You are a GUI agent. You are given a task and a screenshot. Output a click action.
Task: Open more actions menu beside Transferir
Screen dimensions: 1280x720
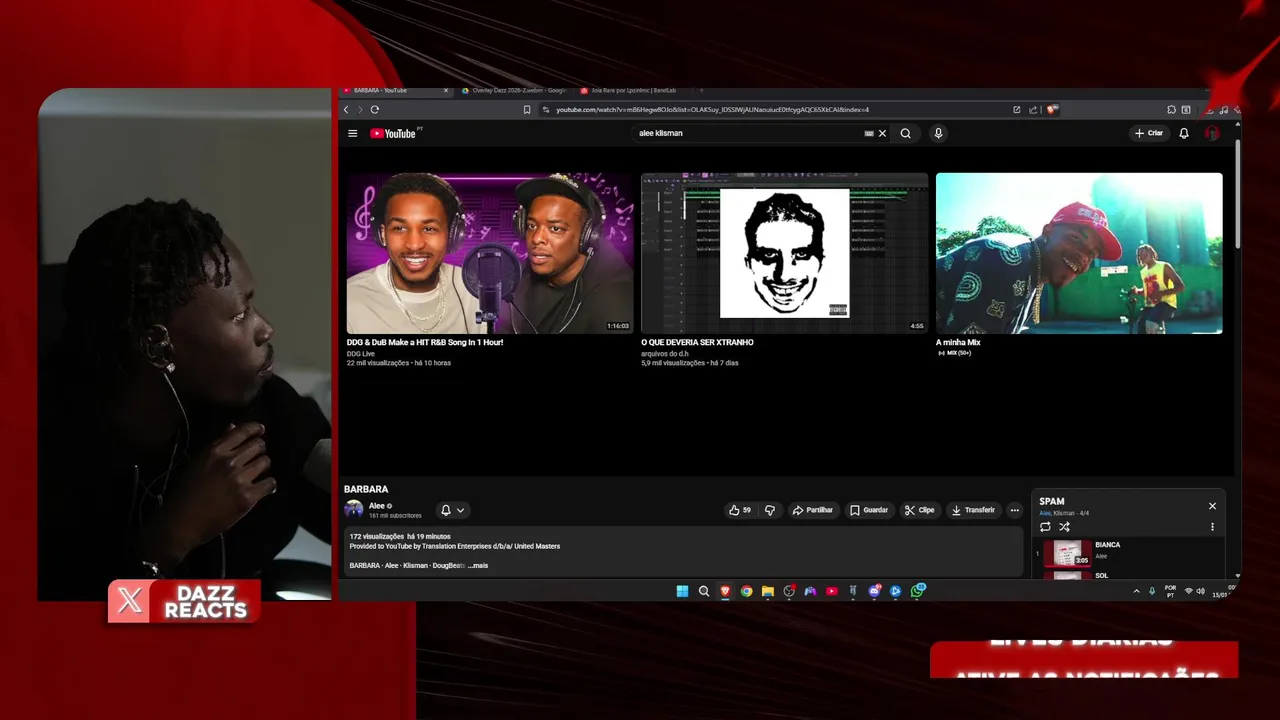1015,510
